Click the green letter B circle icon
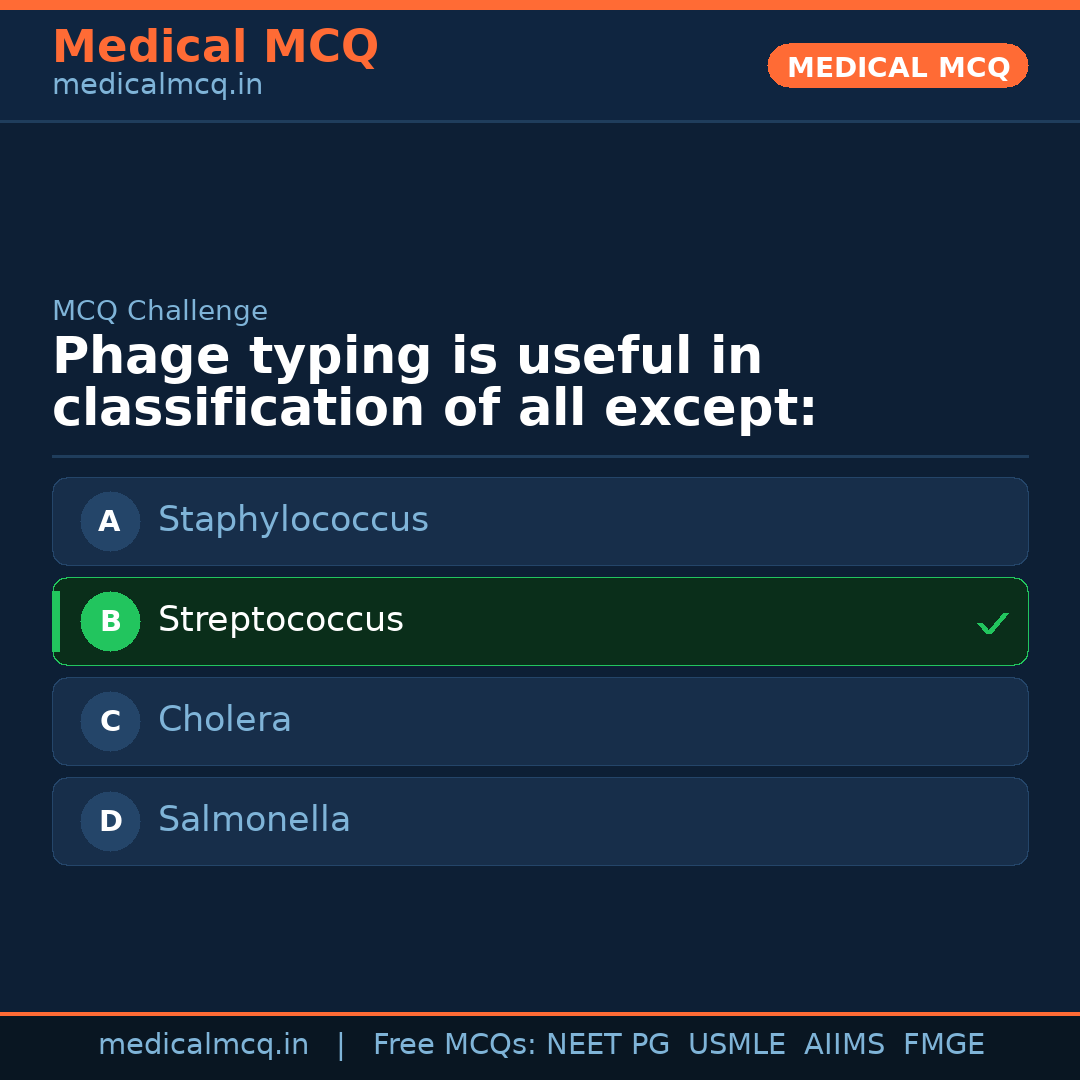This screenshot has width=1080, height=1080. click(110, 621)
